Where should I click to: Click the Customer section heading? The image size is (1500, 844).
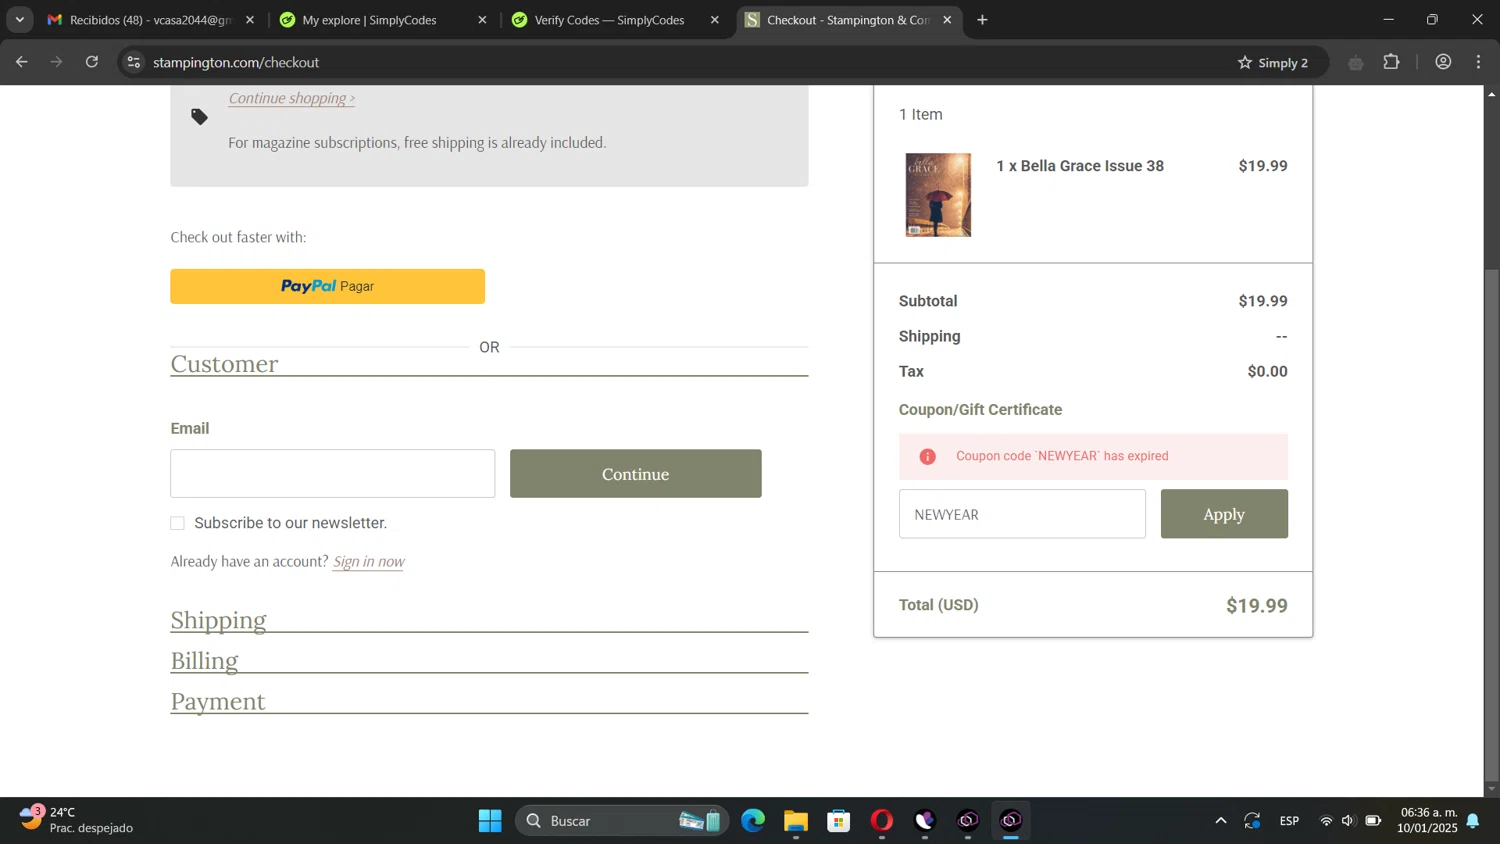click(x=224, y=363)
